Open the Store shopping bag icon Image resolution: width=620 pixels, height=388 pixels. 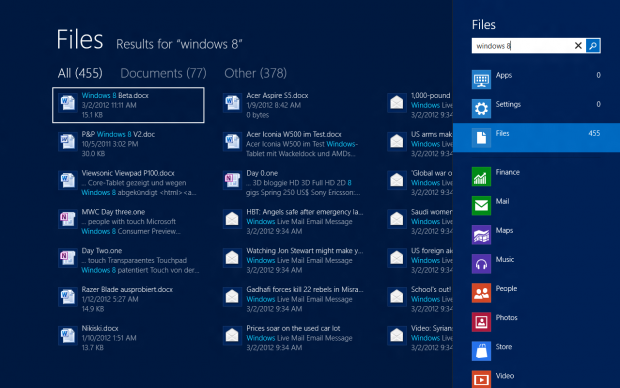coord(481,351)
